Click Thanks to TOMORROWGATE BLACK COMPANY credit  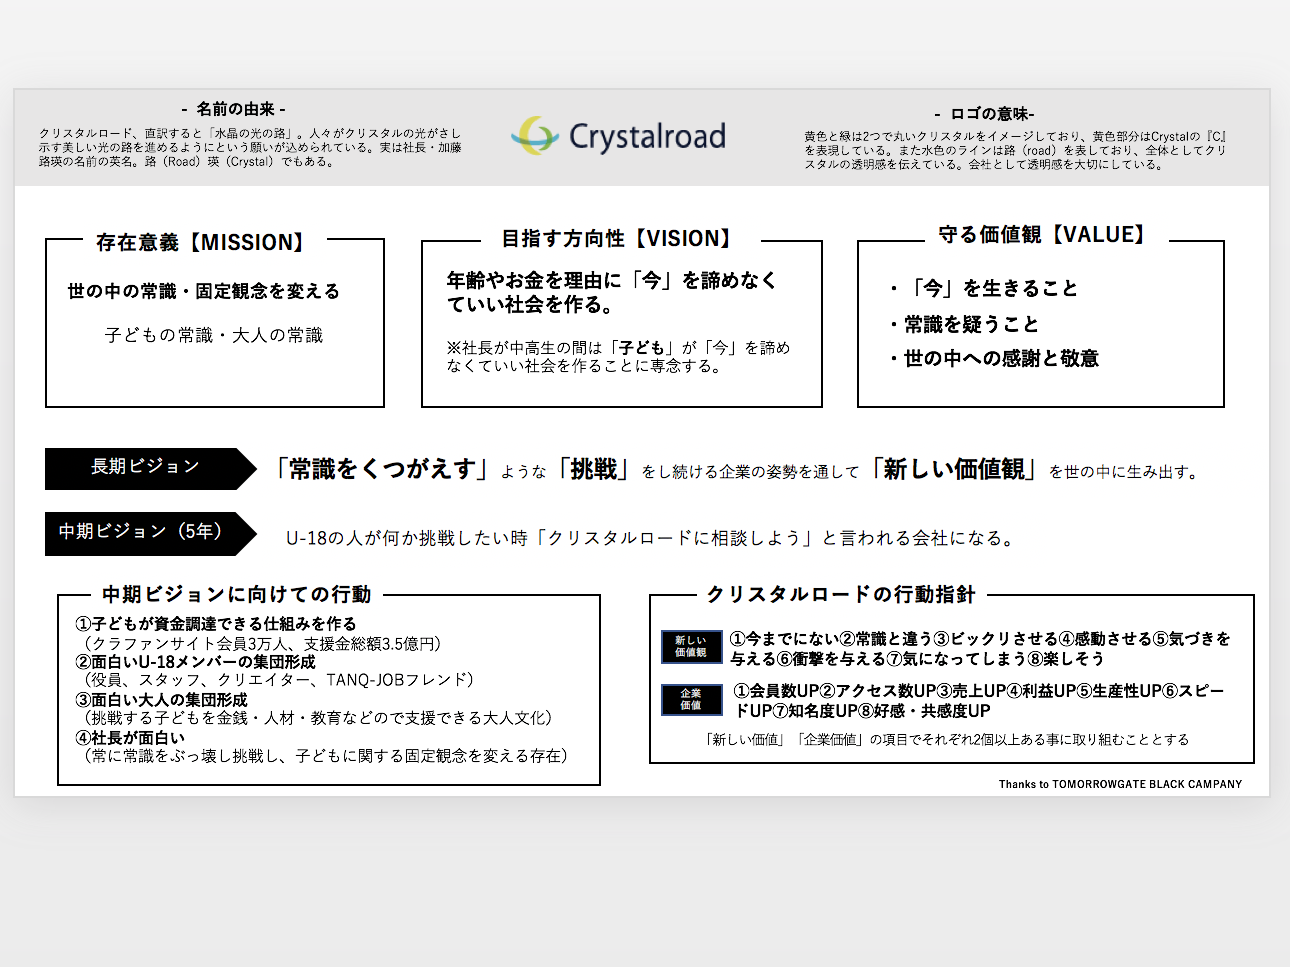click(x=1120, y=784)
